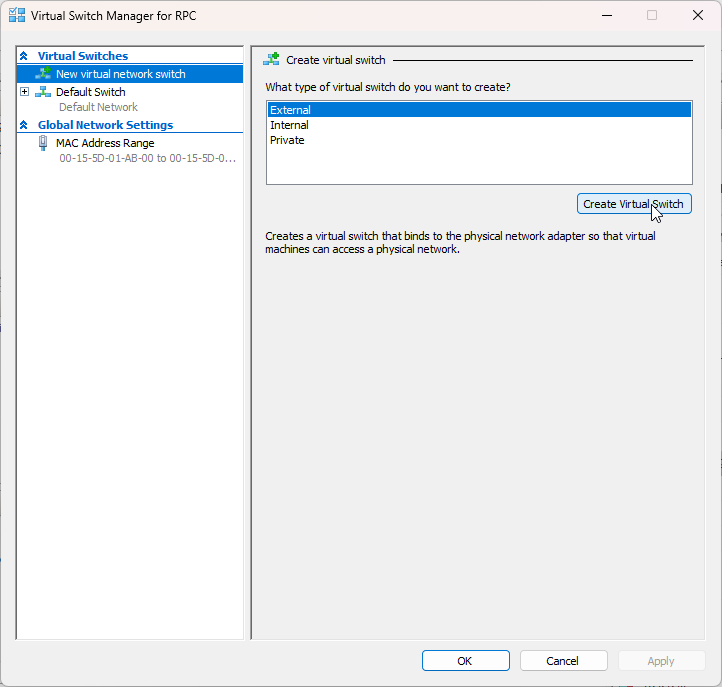722x687 pixels.
Task: Click the 00-15-5D-01-AB-00 MAC range text
Action: click(x=147, y=158)
